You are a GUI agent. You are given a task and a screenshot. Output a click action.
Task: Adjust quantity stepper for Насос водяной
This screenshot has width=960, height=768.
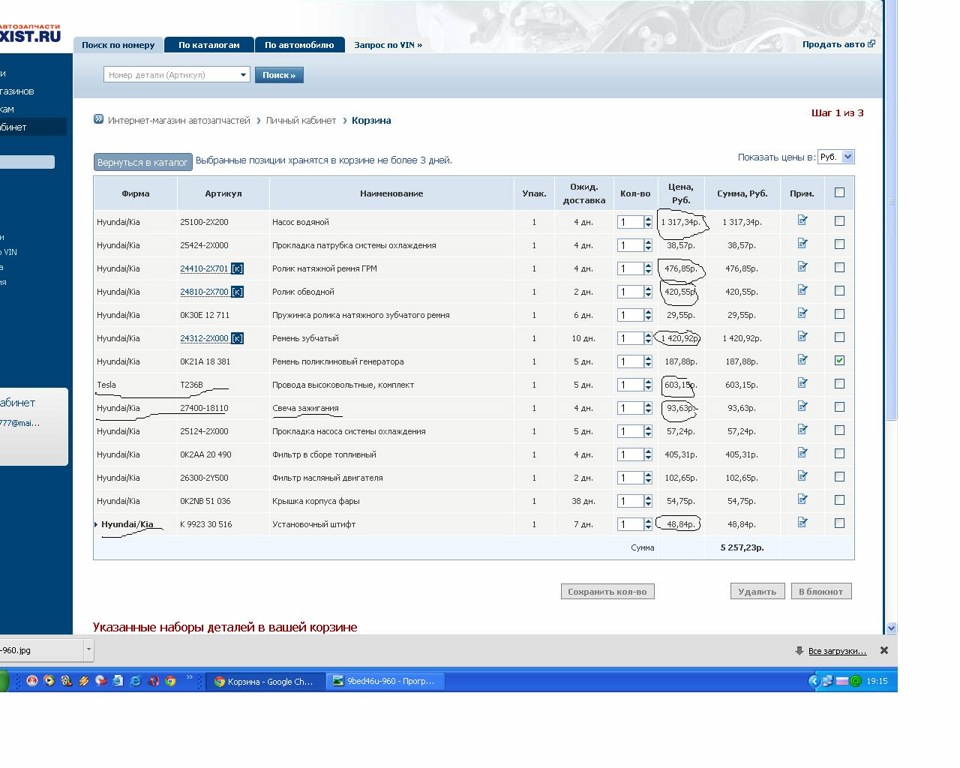point(648,222)
